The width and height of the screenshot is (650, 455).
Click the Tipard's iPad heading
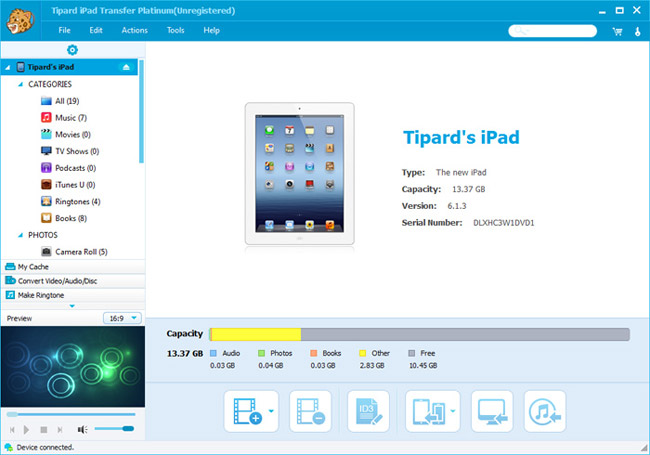pyautogui.click(x=461, y=137)
